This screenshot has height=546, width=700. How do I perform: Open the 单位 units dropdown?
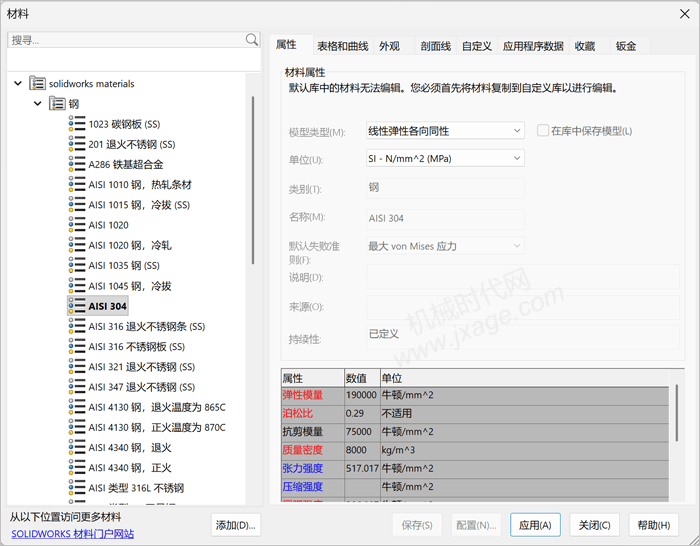pos(445,158)
